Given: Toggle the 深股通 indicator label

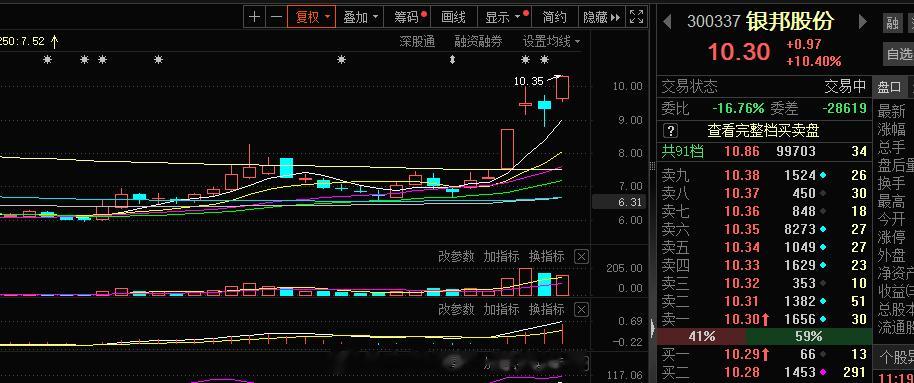Looking at the screenshot, I should [417, 41].
